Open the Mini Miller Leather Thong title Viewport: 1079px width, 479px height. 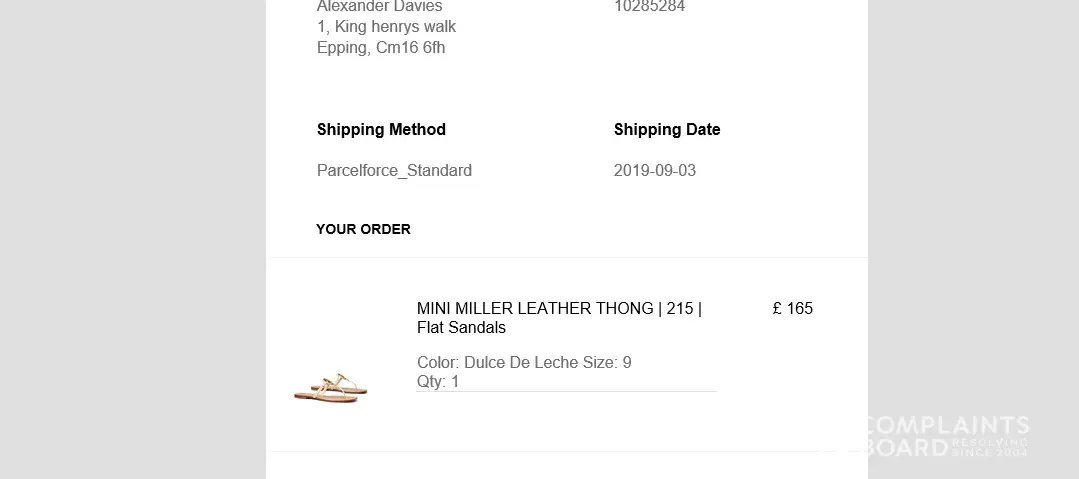(x=535, y=308)
